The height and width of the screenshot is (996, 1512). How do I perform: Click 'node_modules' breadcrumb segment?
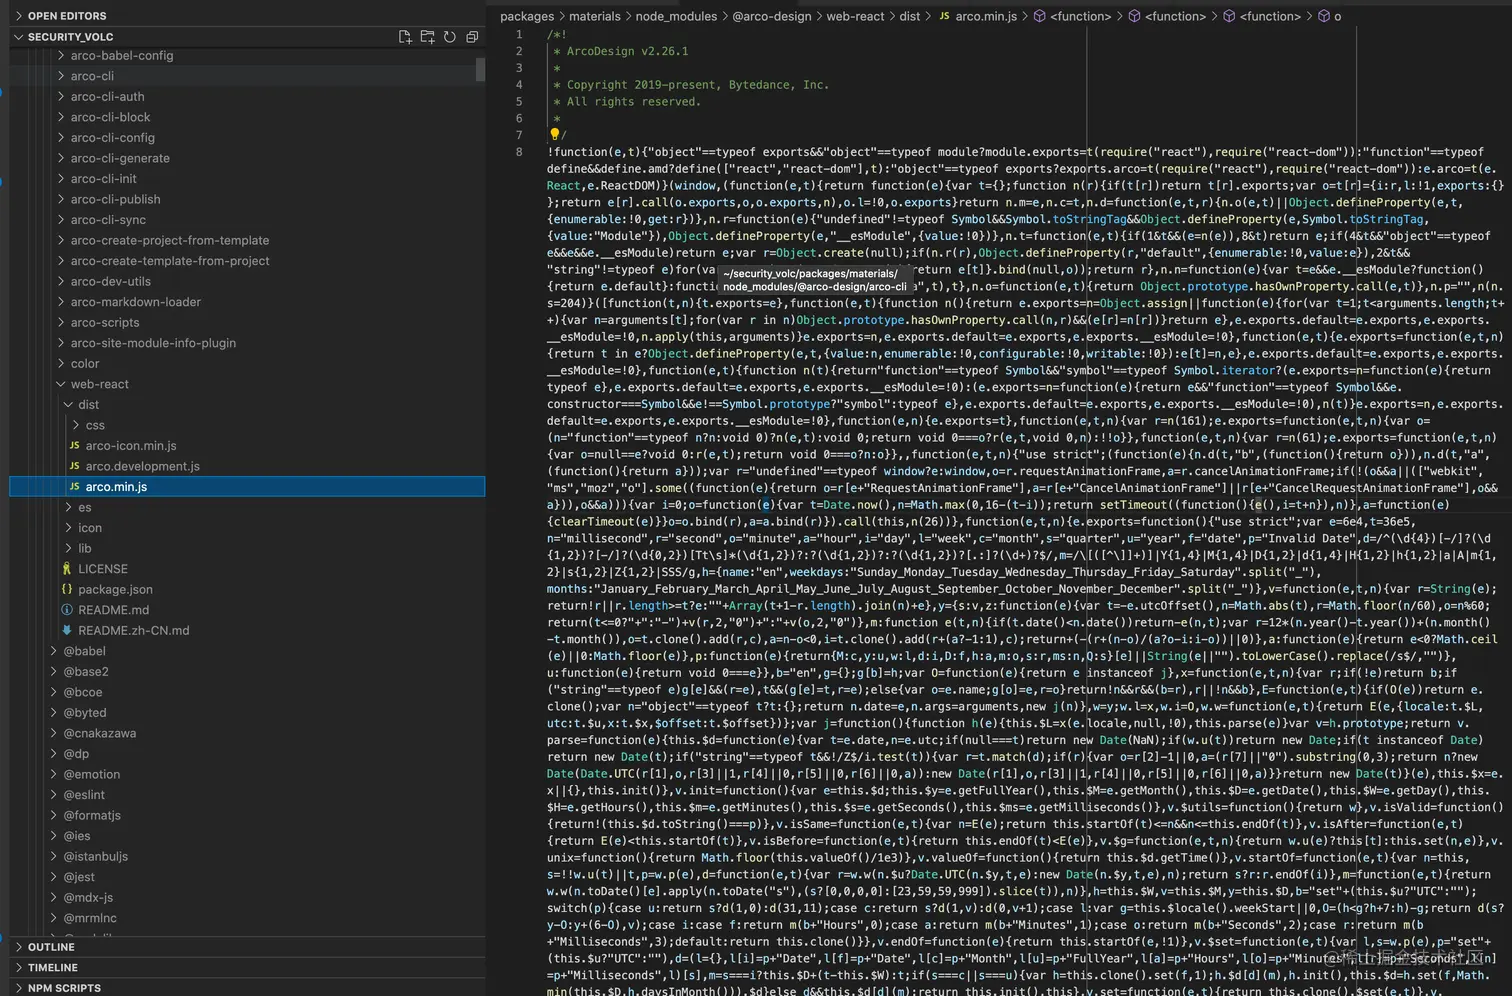[676, 16]
